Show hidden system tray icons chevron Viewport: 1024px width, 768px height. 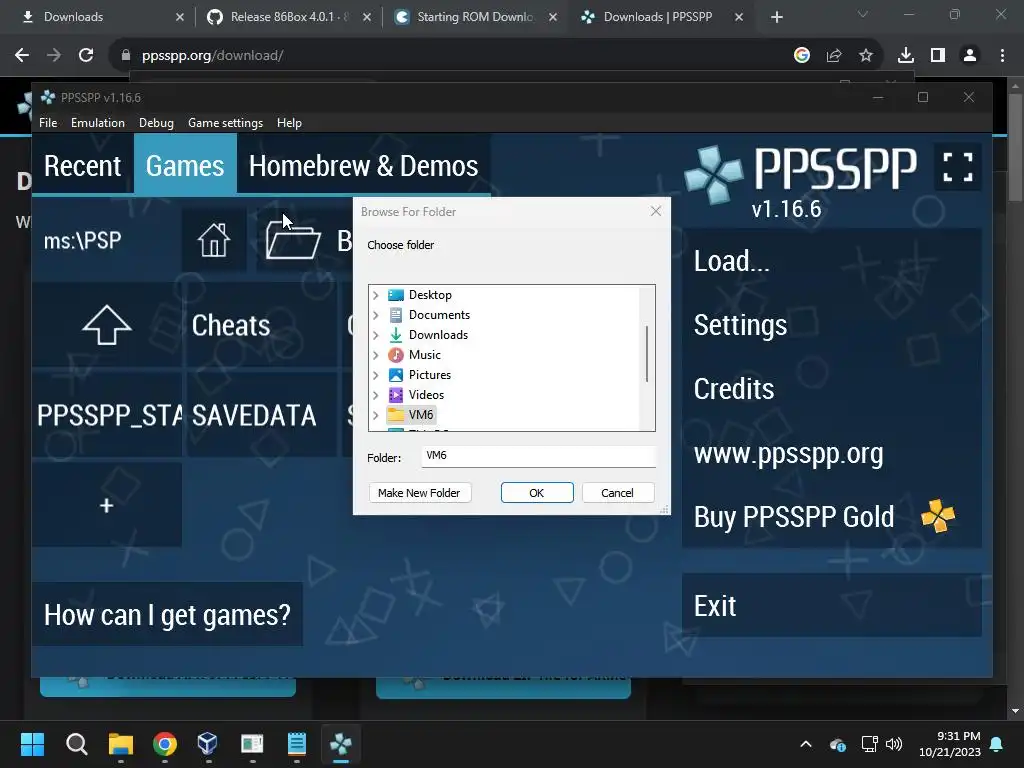[x=806, y=744]
